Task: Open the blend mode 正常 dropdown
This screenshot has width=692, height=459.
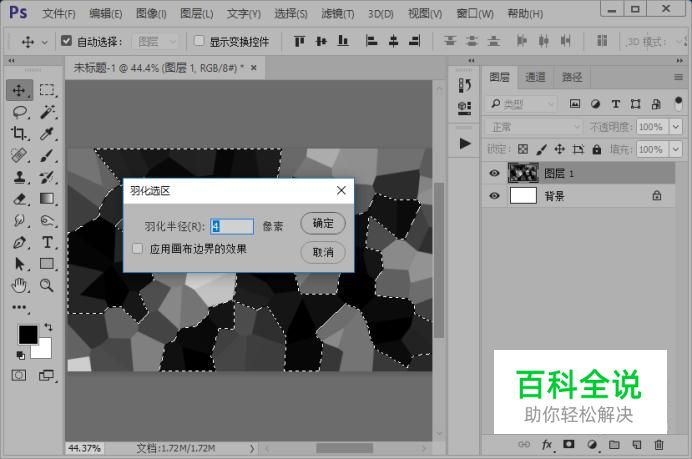Action: pyautogui.click(x=534, y=127)
